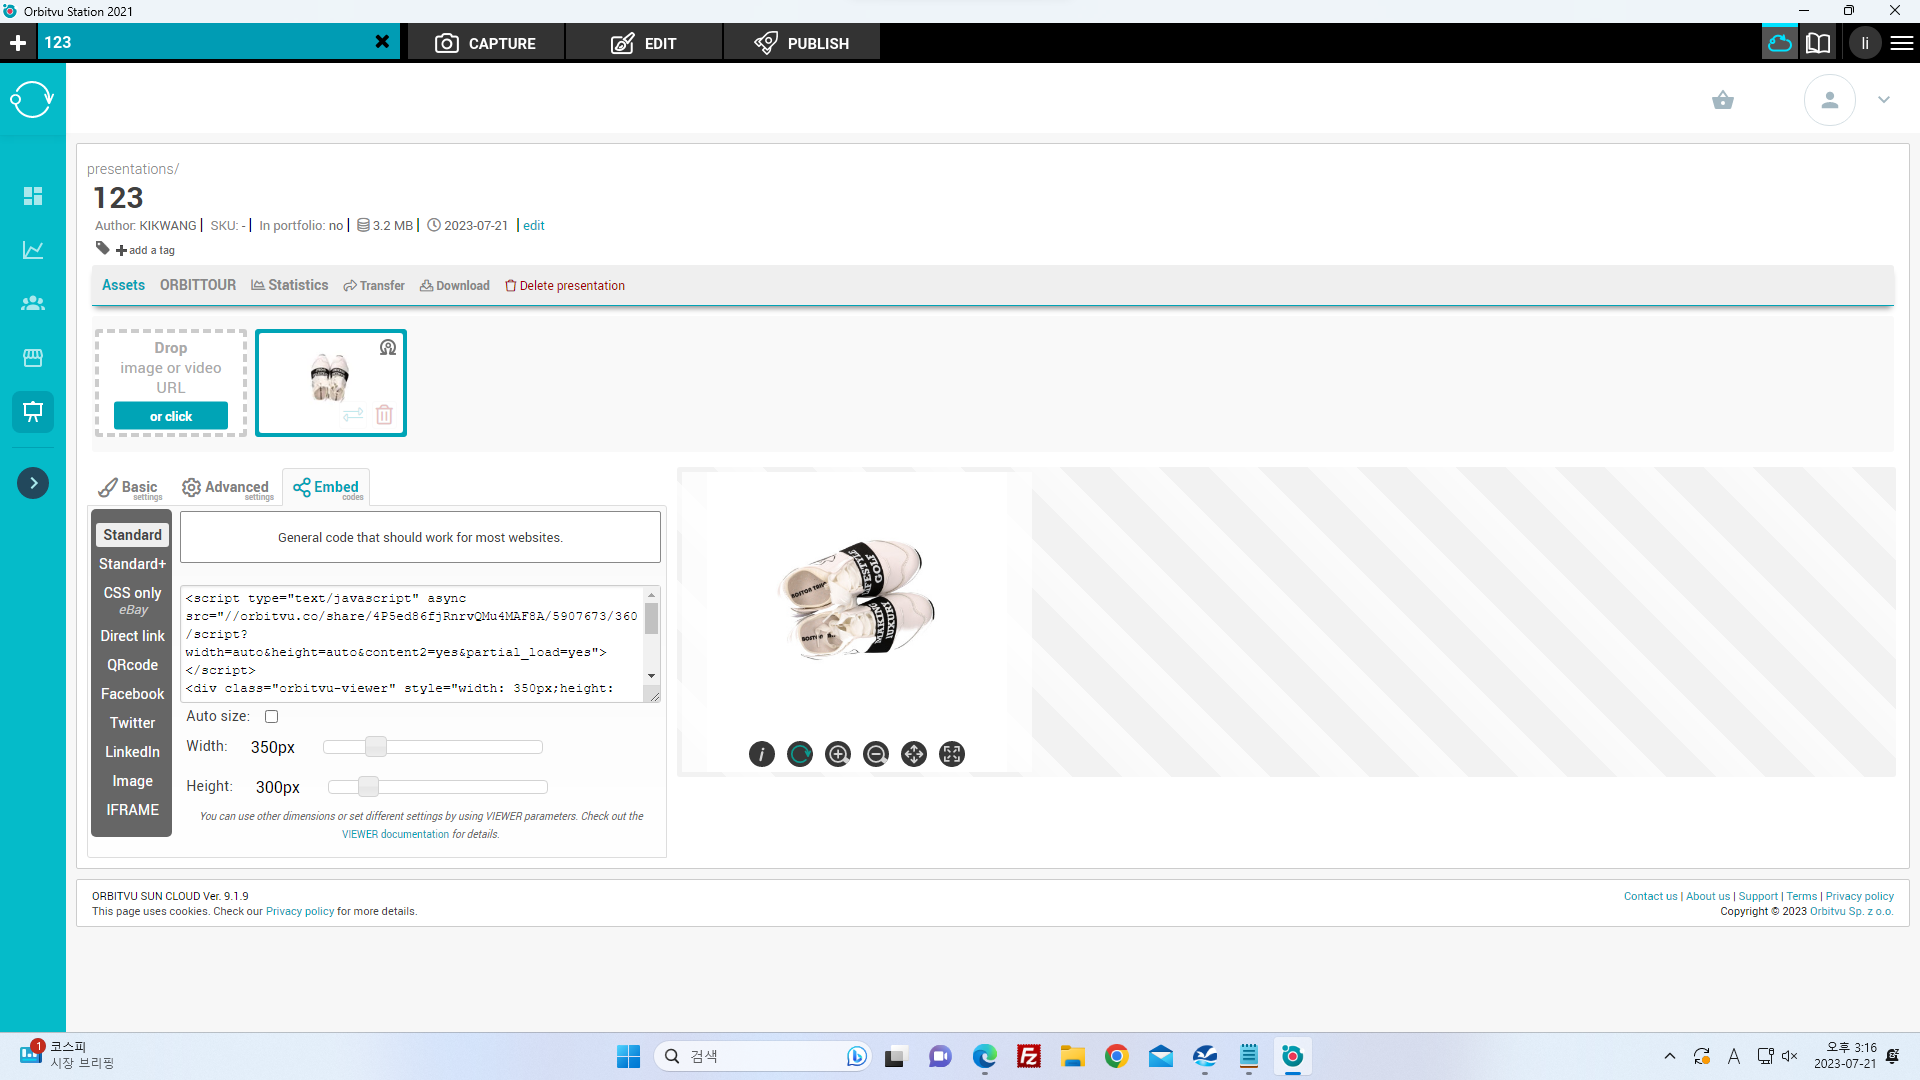Select the Twitter embed option
The width and height of the screenshot is (1920, 1080).
click(132, 723)
